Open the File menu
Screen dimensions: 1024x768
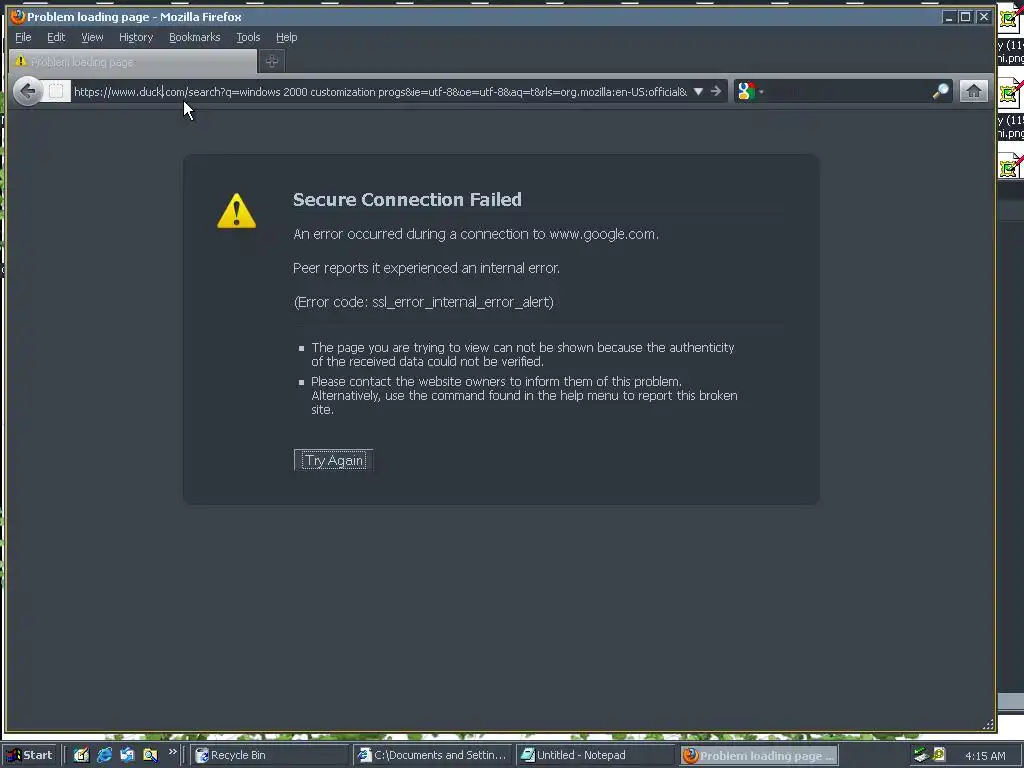[23, 37]
